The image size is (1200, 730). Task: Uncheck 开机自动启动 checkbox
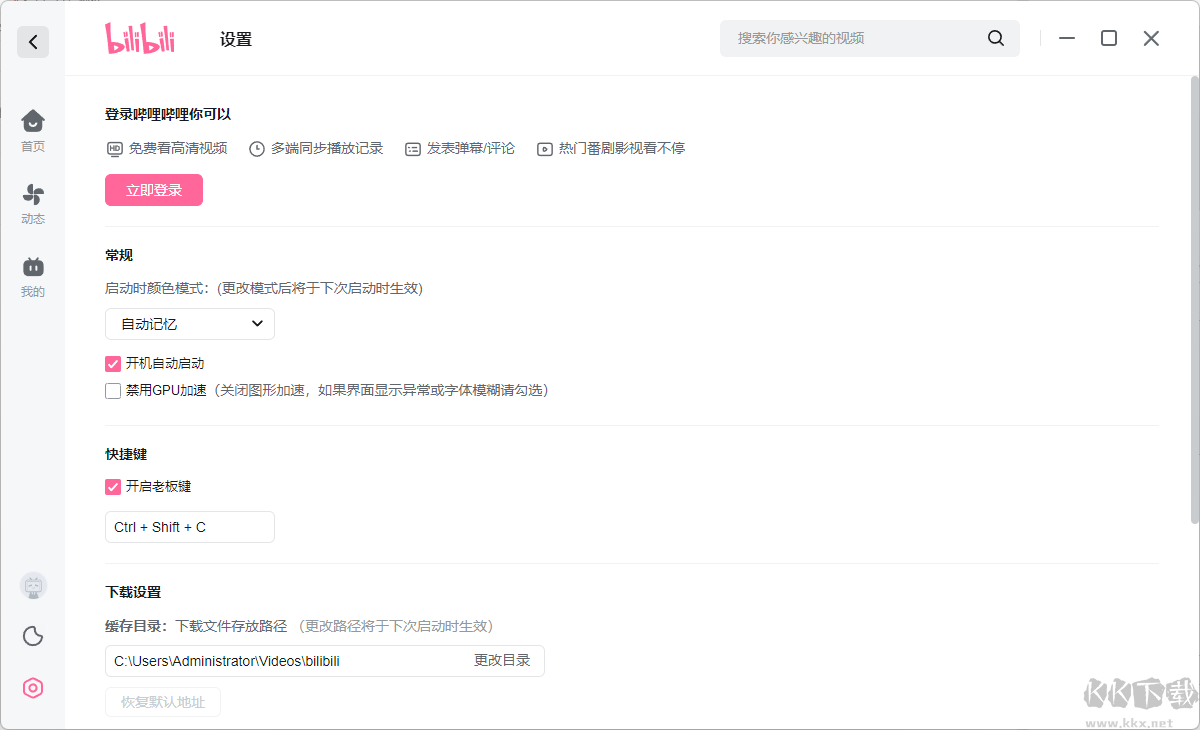click(113, 364)
